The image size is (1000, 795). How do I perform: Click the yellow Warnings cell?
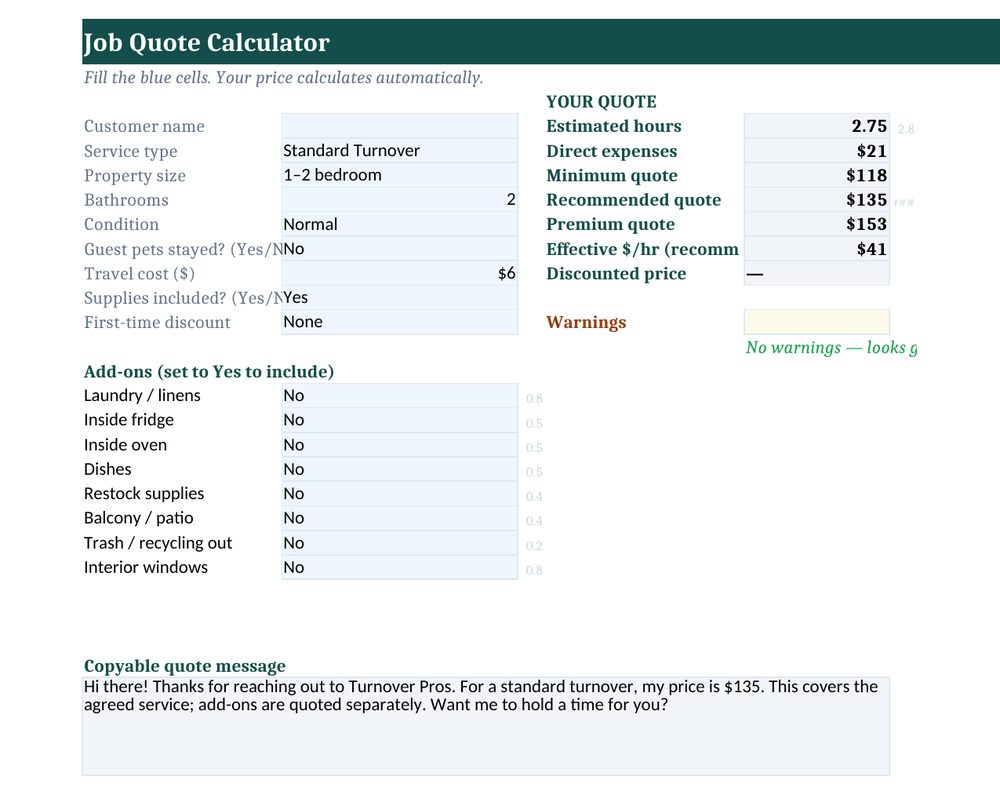click(x=816, y=322)
